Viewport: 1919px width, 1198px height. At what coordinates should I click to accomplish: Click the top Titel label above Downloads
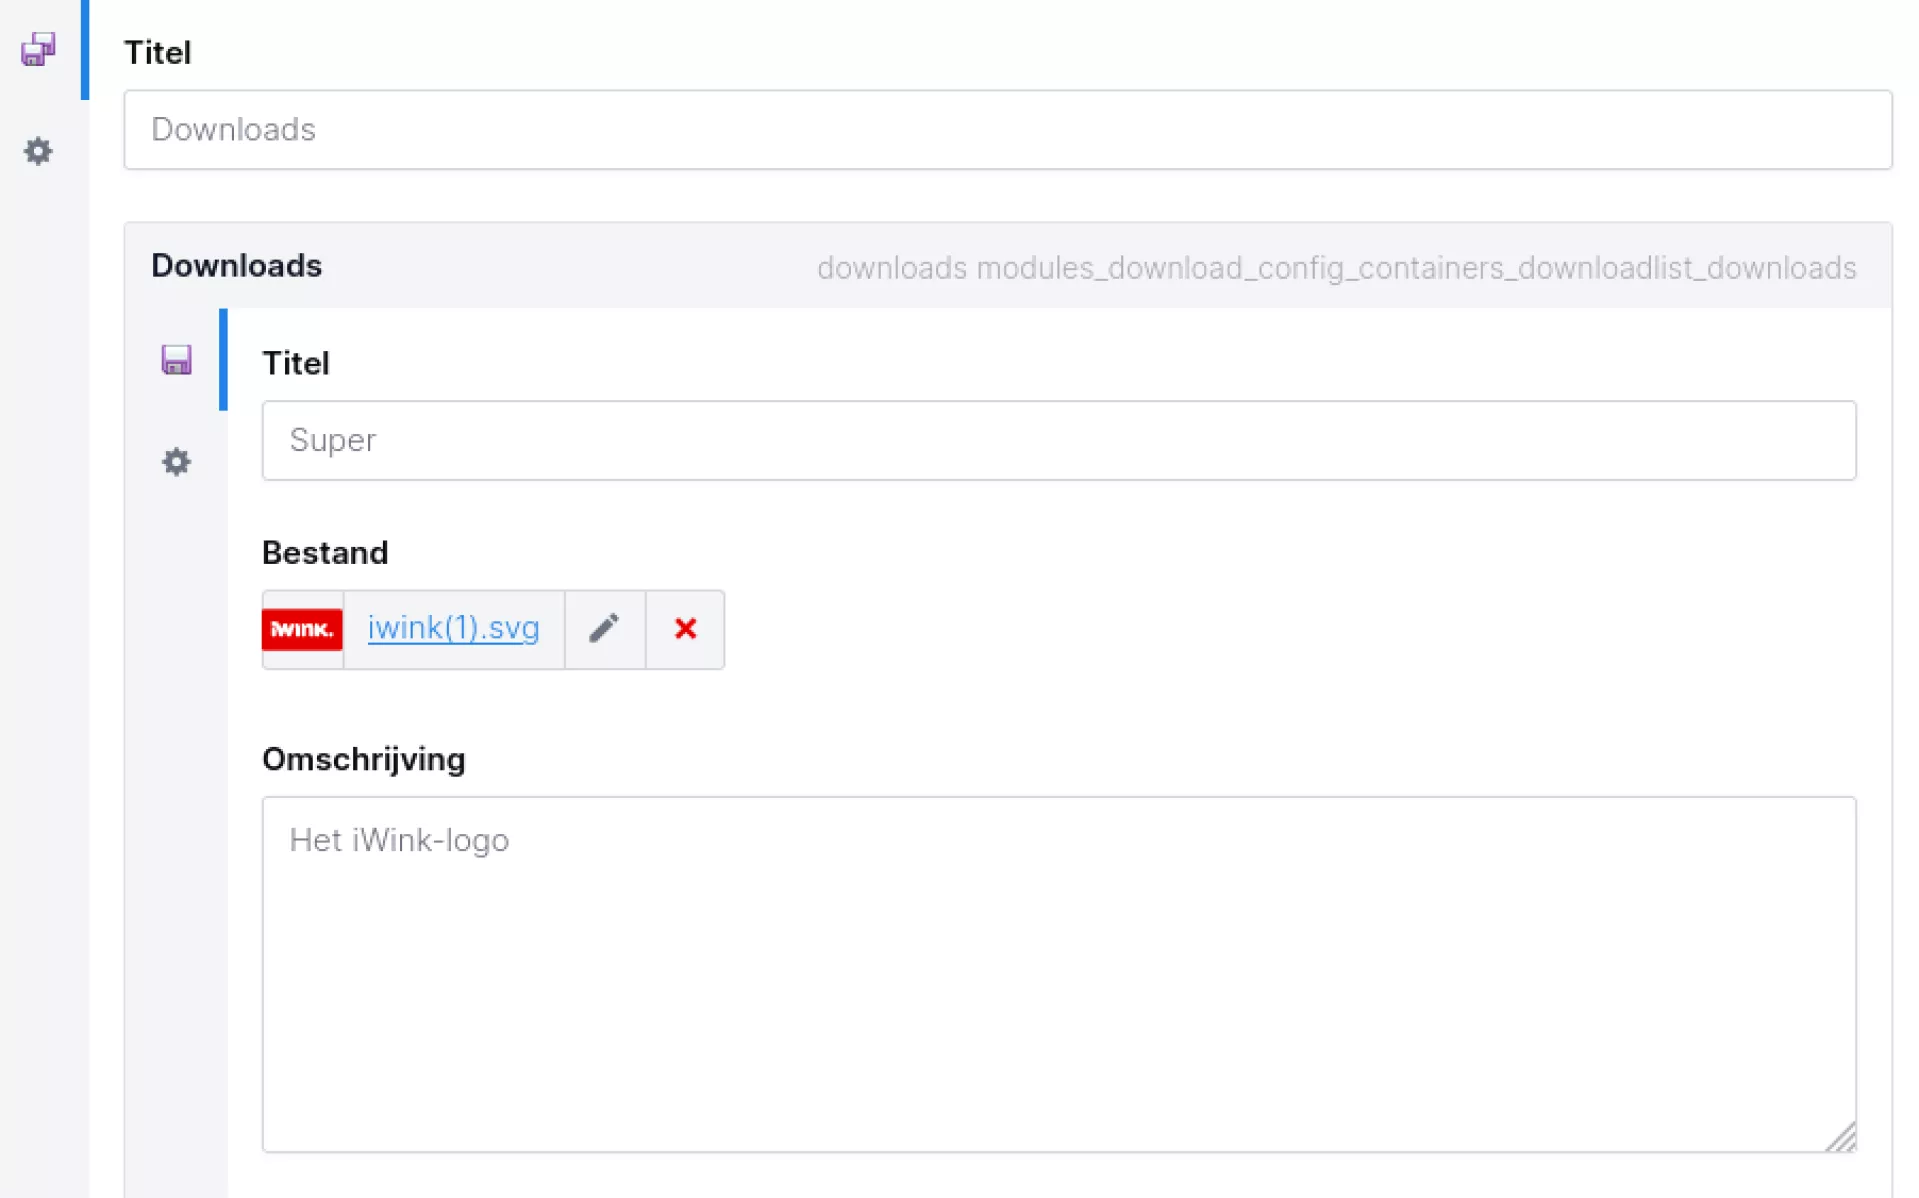tap(157, 53)
